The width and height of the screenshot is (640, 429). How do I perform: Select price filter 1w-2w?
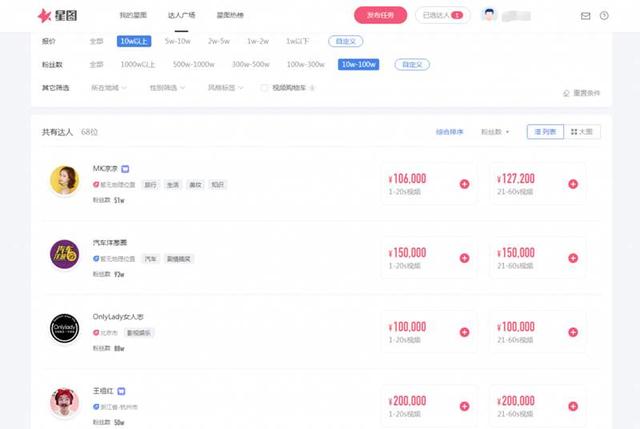[258, 41]
